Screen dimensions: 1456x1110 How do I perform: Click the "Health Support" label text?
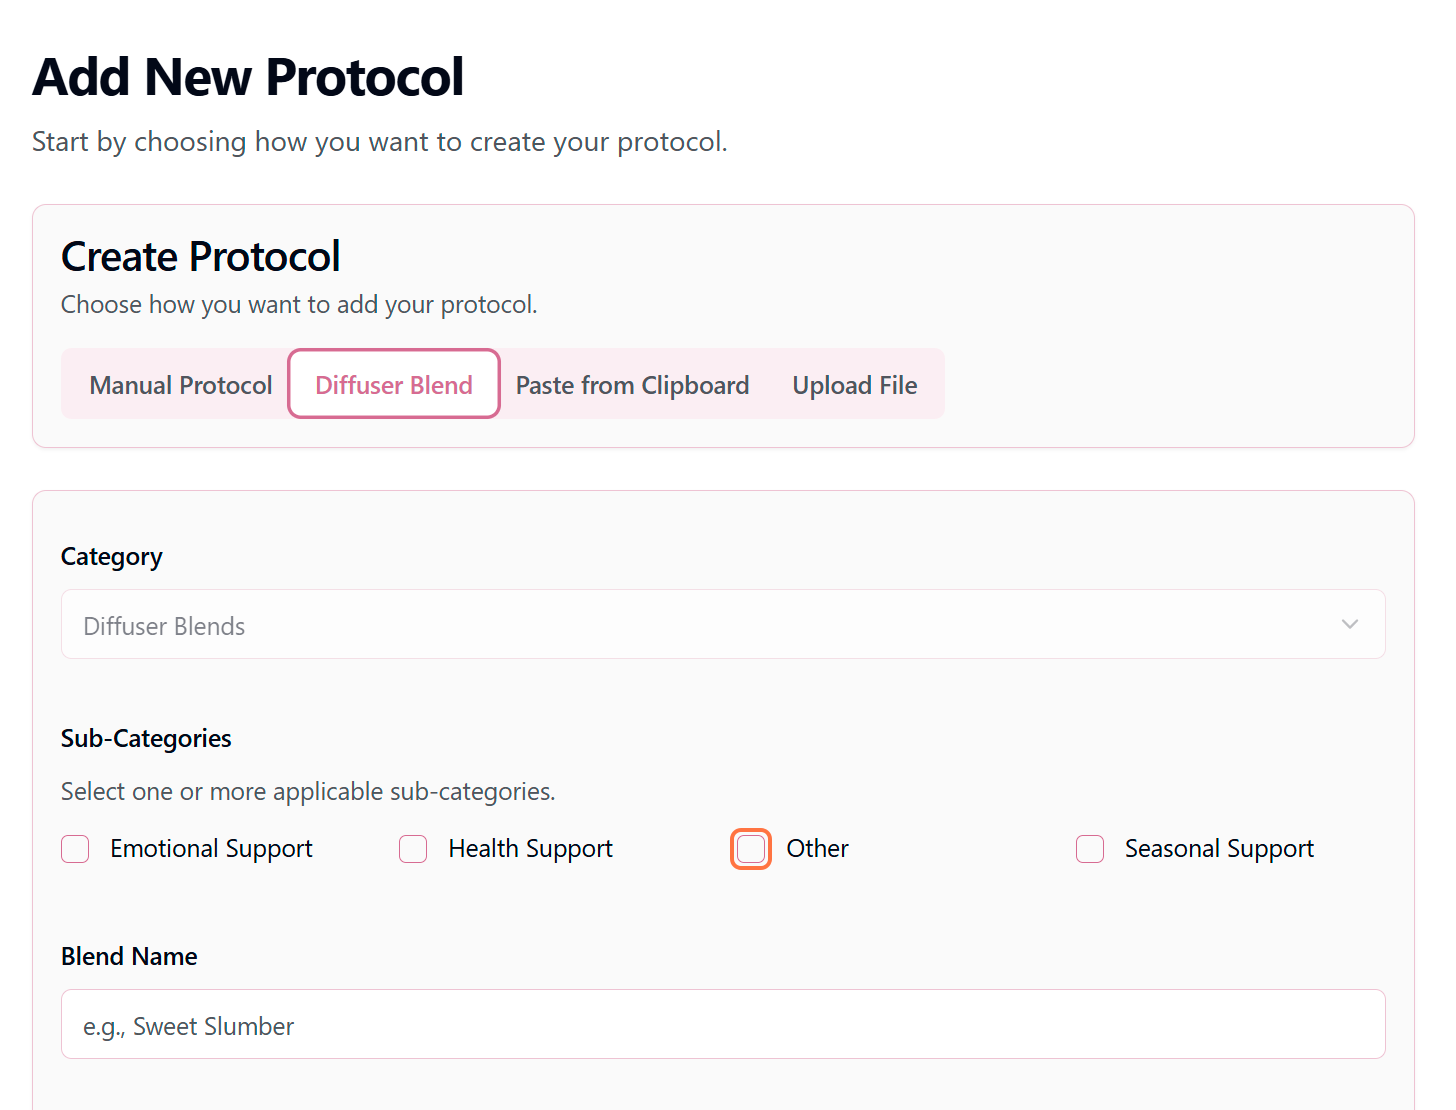point(530,849)
